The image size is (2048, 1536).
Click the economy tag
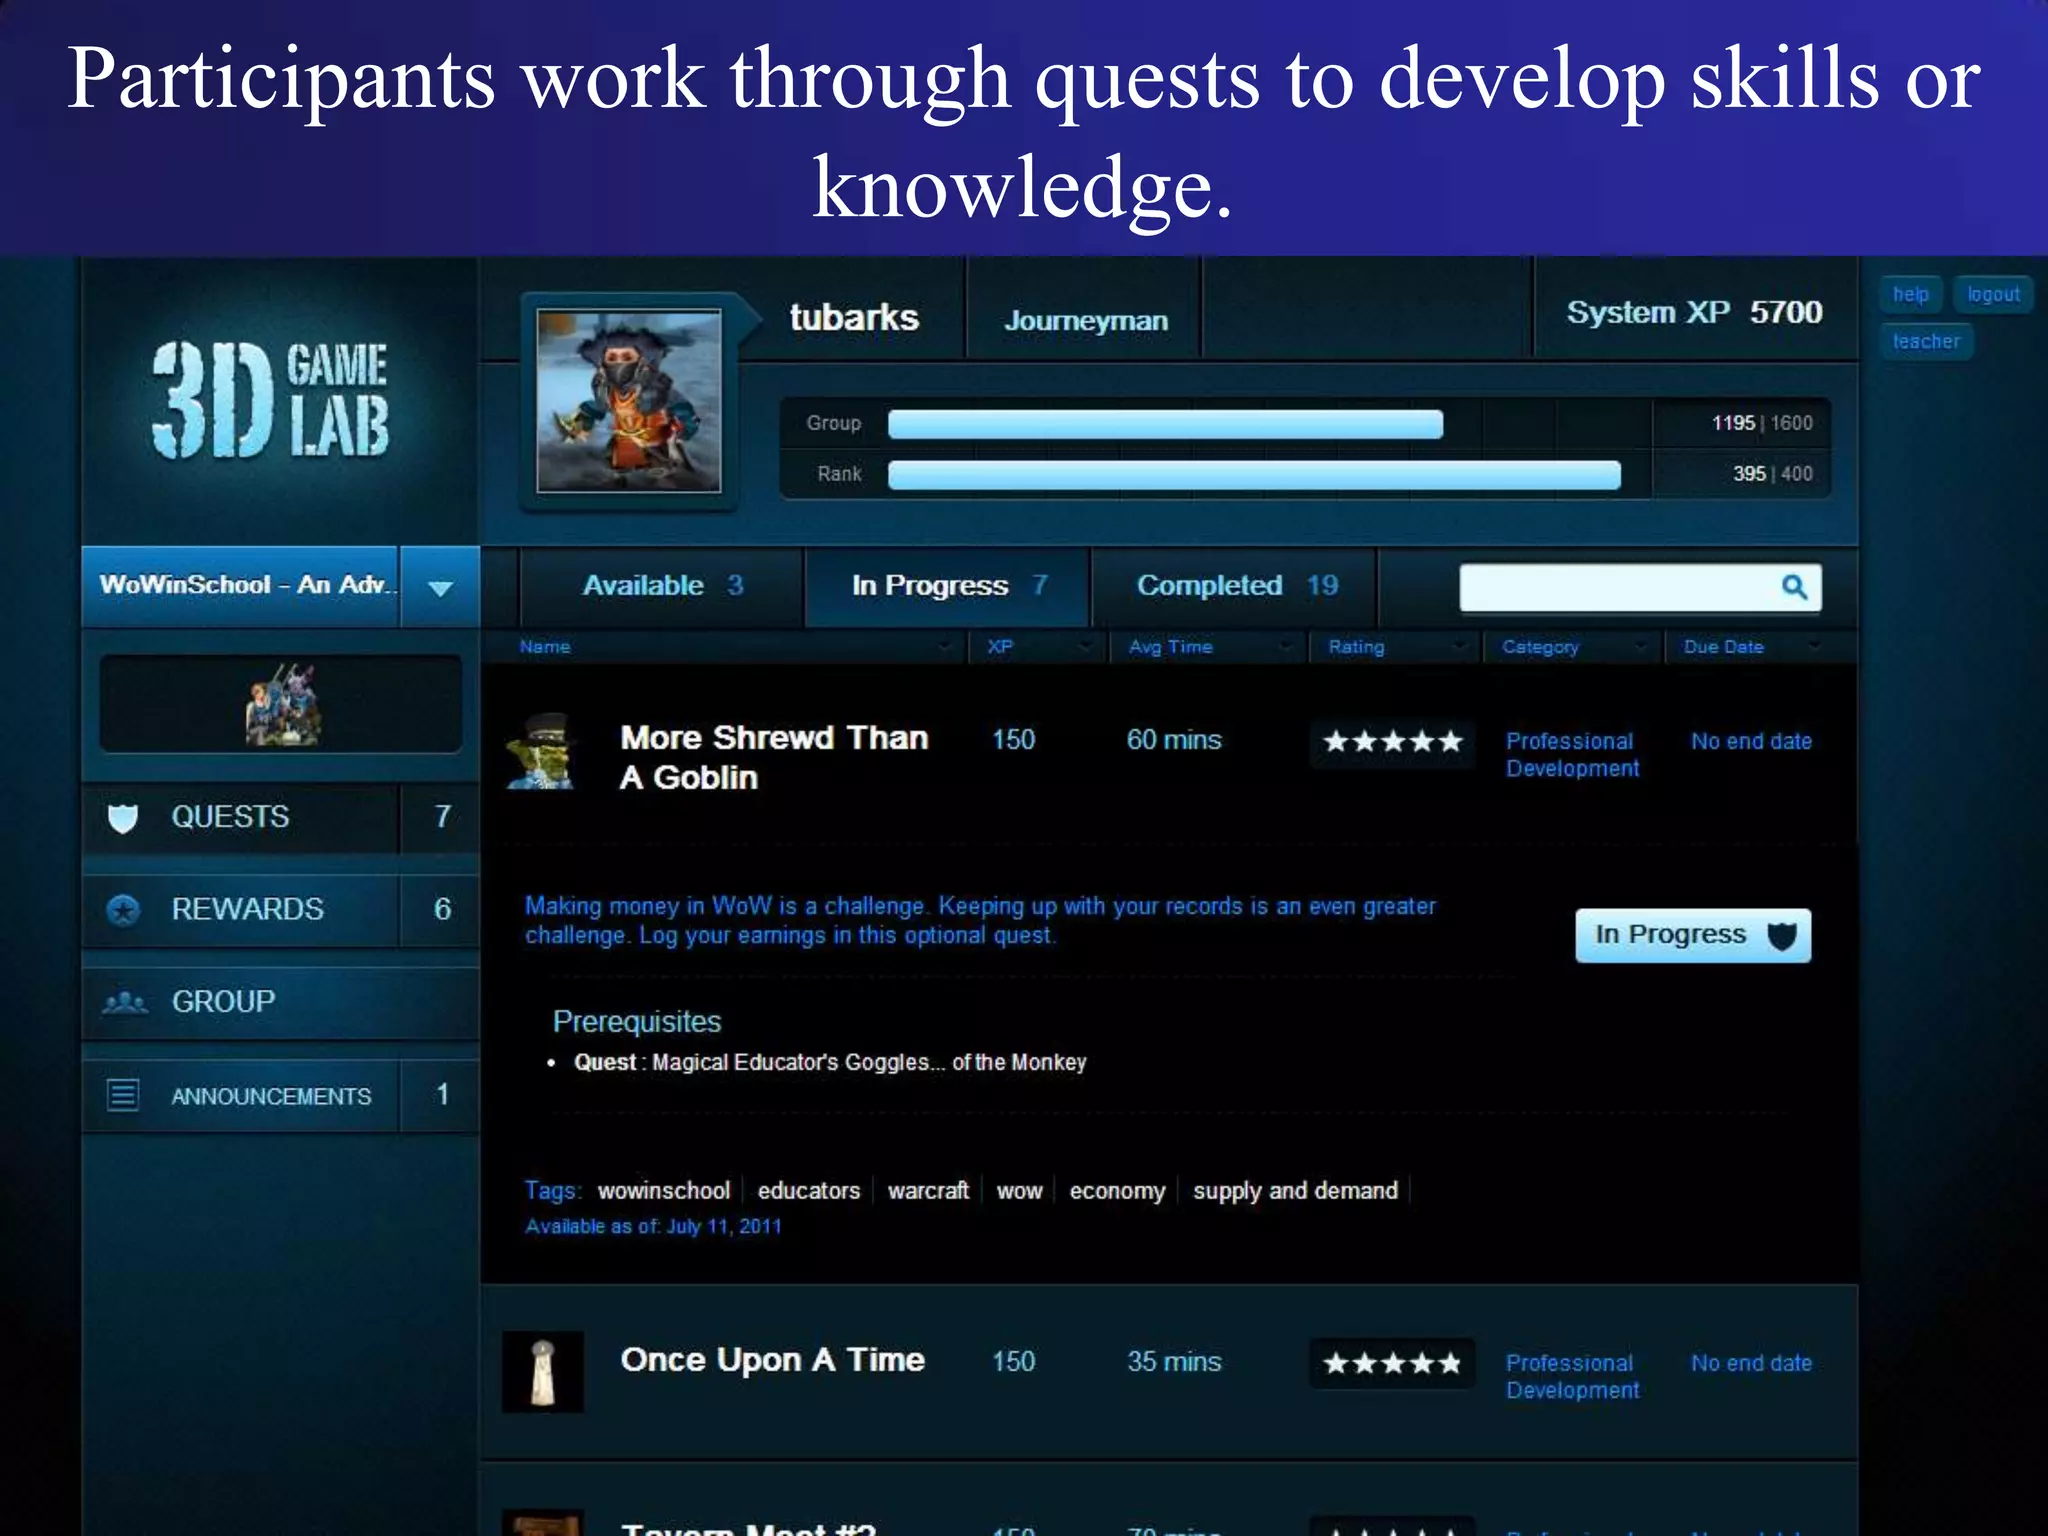tap(1117, 1191)
